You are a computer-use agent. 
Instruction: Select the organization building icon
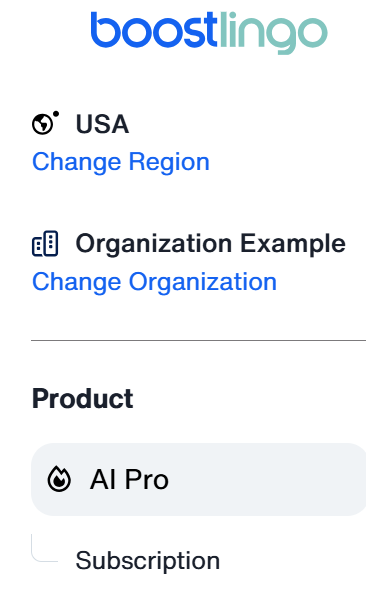45,244
